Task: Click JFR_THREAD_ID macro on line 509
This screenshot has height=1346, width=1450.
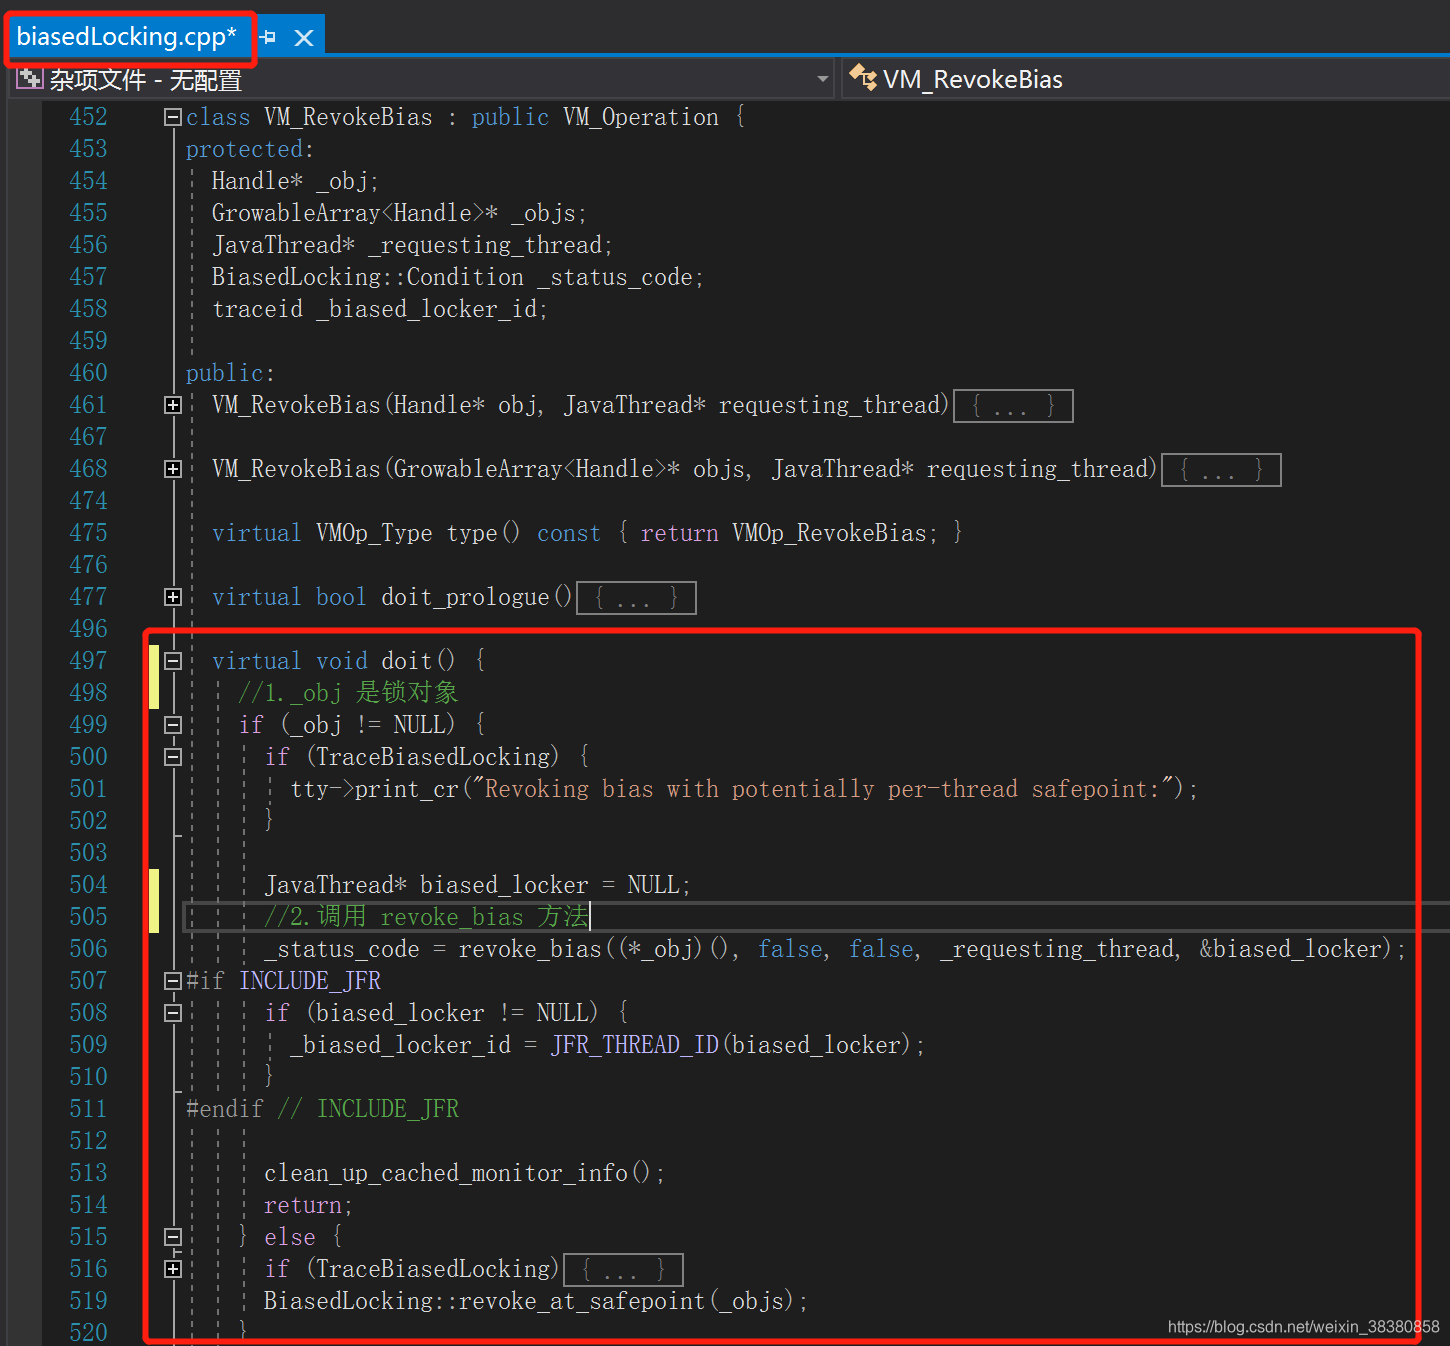Action: click(x=635, y=1045)
